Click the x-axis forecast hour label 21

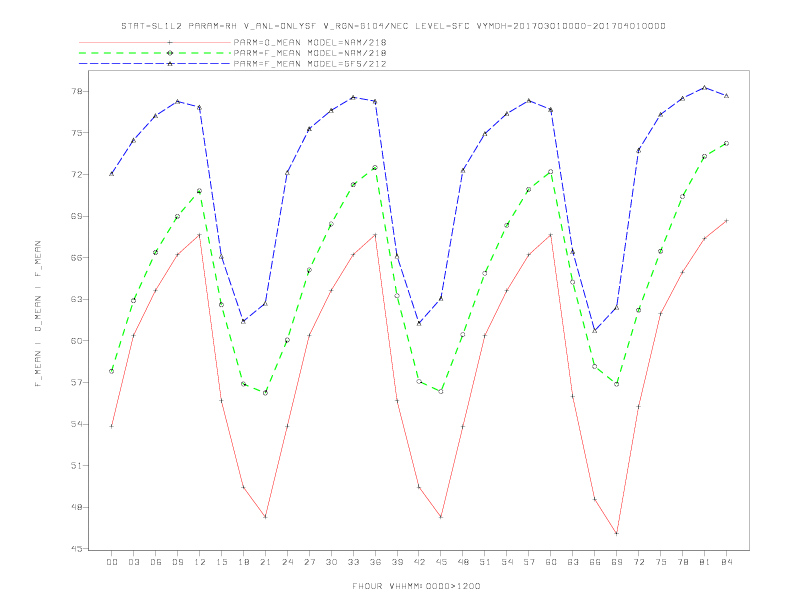[x=266, y=562]
